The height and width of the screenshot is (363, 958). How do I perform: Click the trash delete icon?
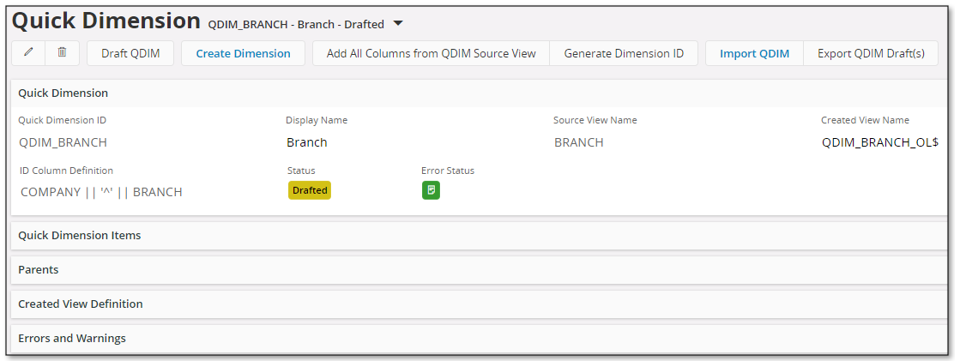point(62,53)
